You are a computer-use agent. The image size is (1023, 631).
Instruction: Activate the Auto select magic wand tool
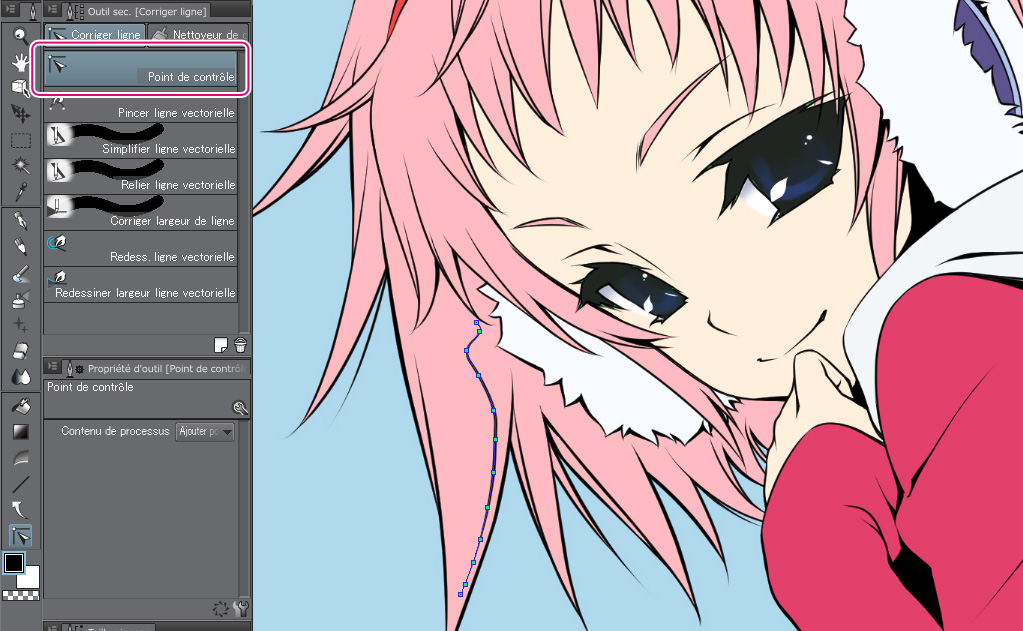21,164
